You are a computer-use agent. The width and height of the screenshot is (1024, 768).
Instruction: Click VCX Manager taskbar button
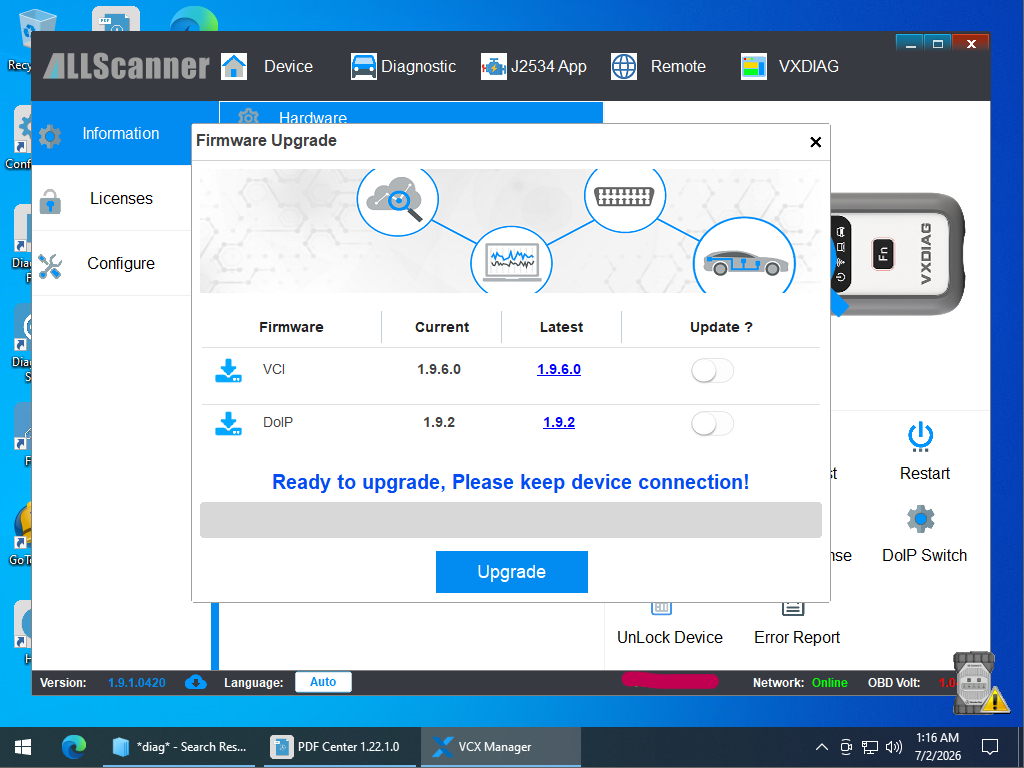[500, 747]
